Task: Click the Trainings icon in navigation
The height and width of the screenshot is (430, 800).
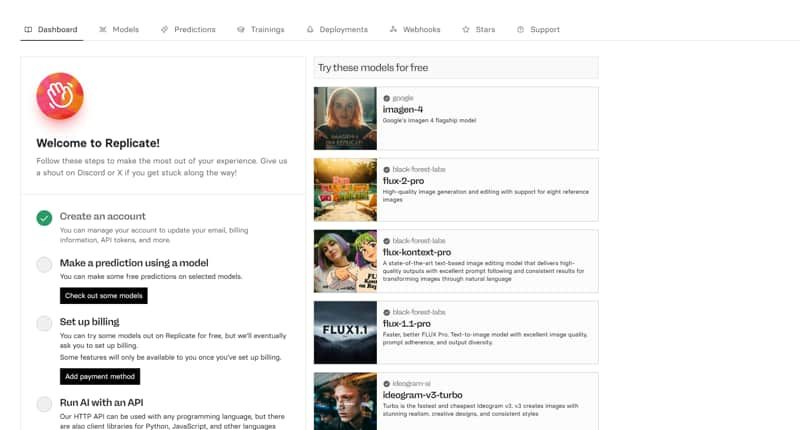Action: tap(241, 30)
